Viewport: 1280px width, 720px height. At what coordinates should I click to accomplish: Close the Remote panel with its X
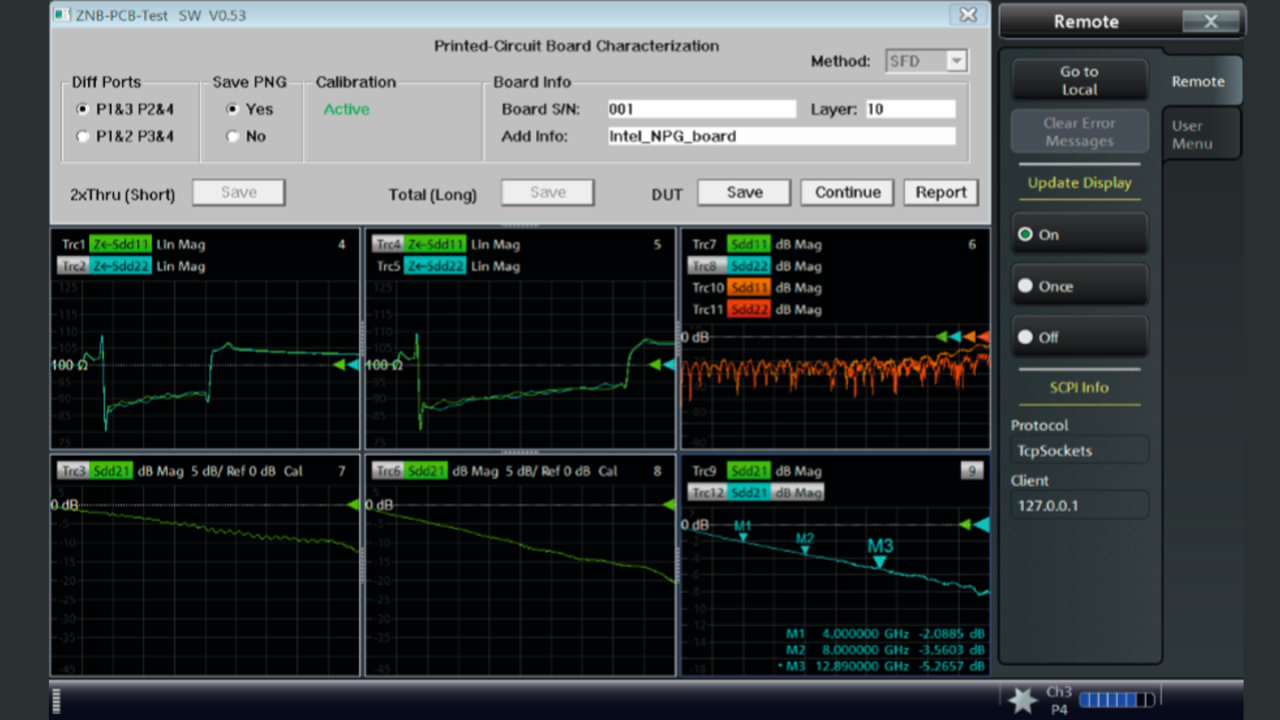[x=1210, y=21]
